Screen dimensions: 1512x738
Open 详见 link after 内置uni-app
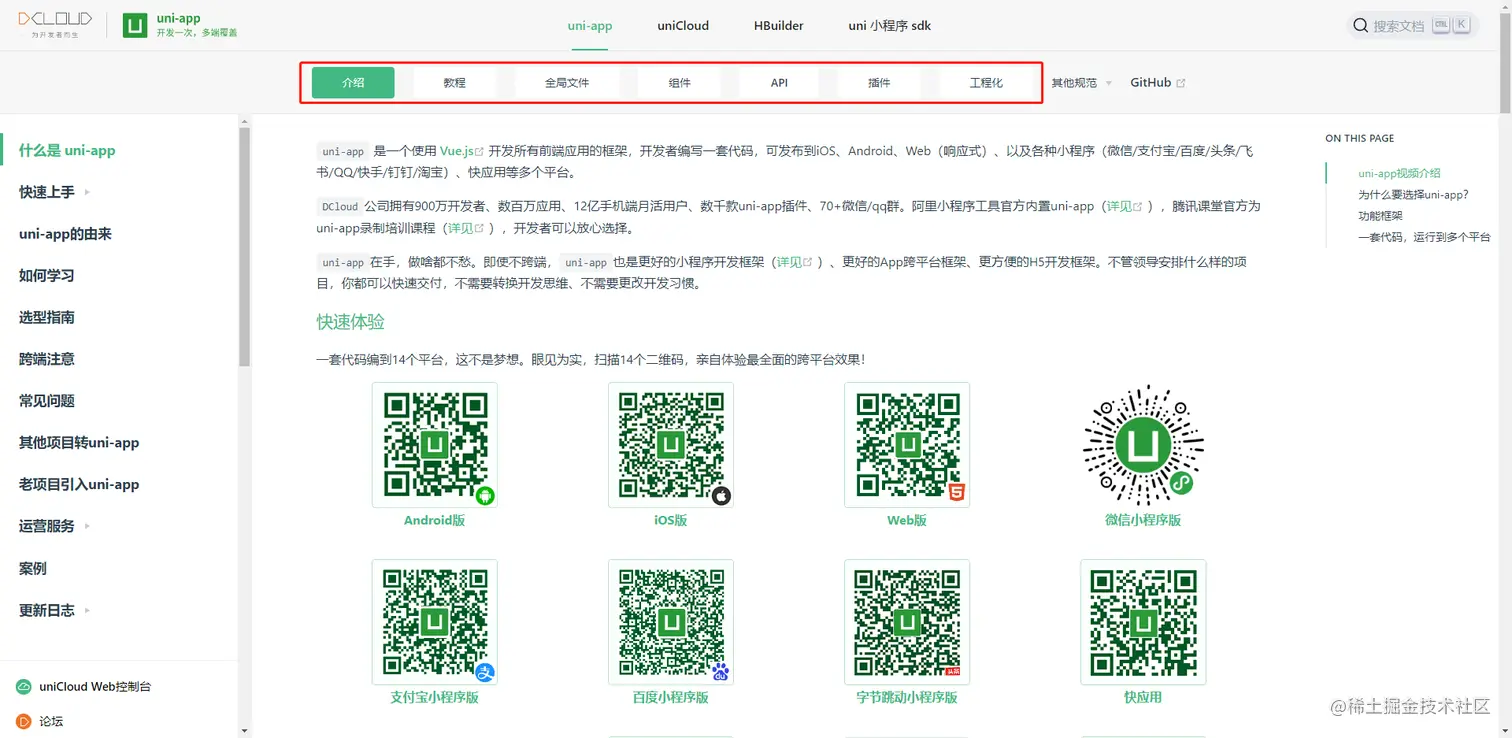click(1123, 206)
